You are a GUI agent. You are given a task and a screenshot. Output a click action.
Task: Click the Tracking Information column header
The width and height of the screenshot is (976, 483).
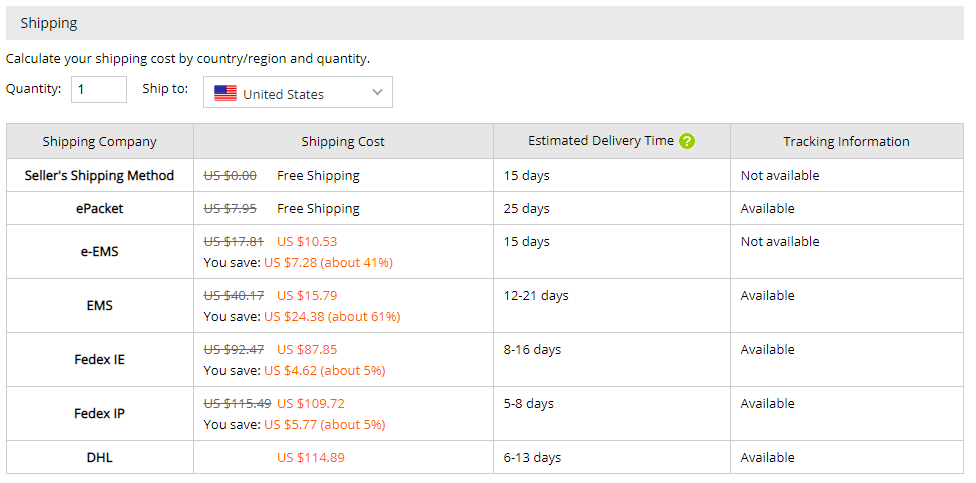click(x=847, y=141)
